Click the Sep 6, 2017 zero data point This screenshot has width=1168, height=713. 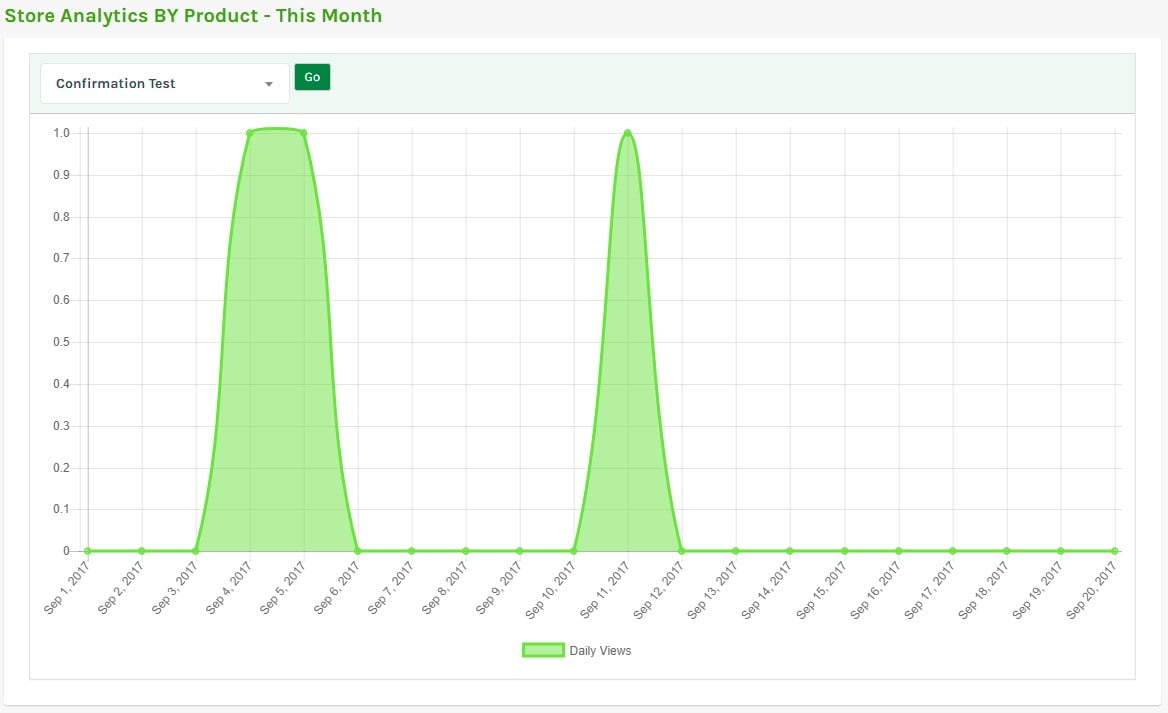pyautogui.click(x=358, y=551)
